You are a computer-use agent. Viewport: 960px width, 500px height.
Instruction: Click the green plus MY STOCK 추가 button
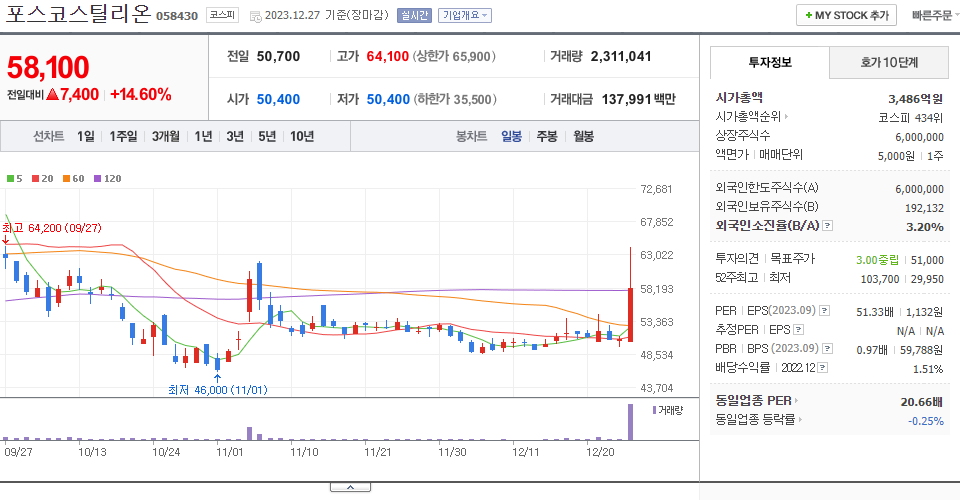click(x=846, y=15)
